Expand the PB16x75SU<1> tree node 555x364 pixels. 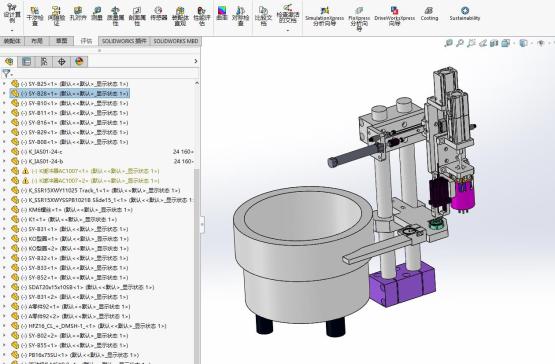pyautogui.click(x=4, y=355)
